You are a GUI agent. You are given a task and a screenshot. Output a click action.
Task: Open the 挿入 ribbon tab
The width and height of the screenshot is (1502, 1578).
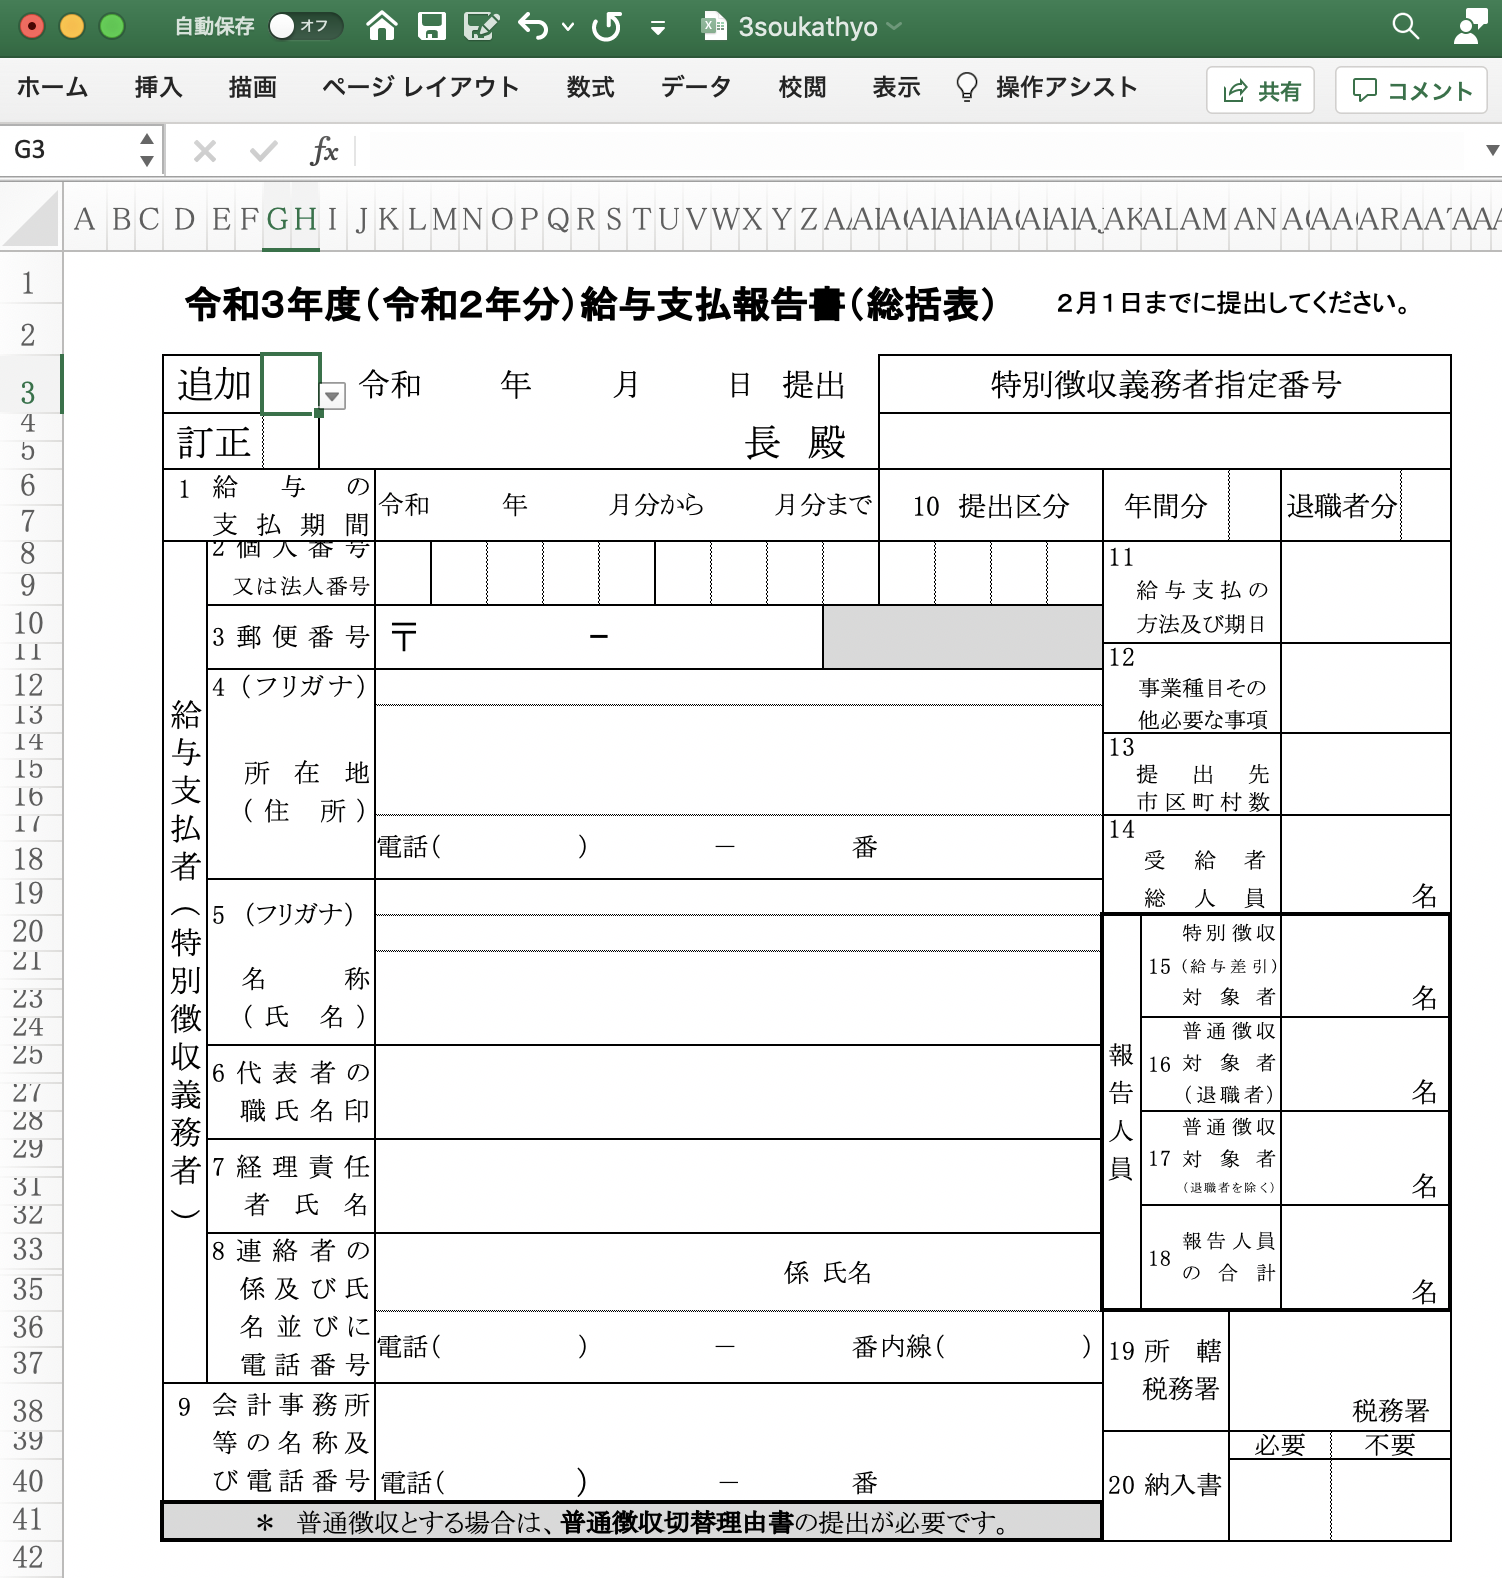tap(159, 87)
